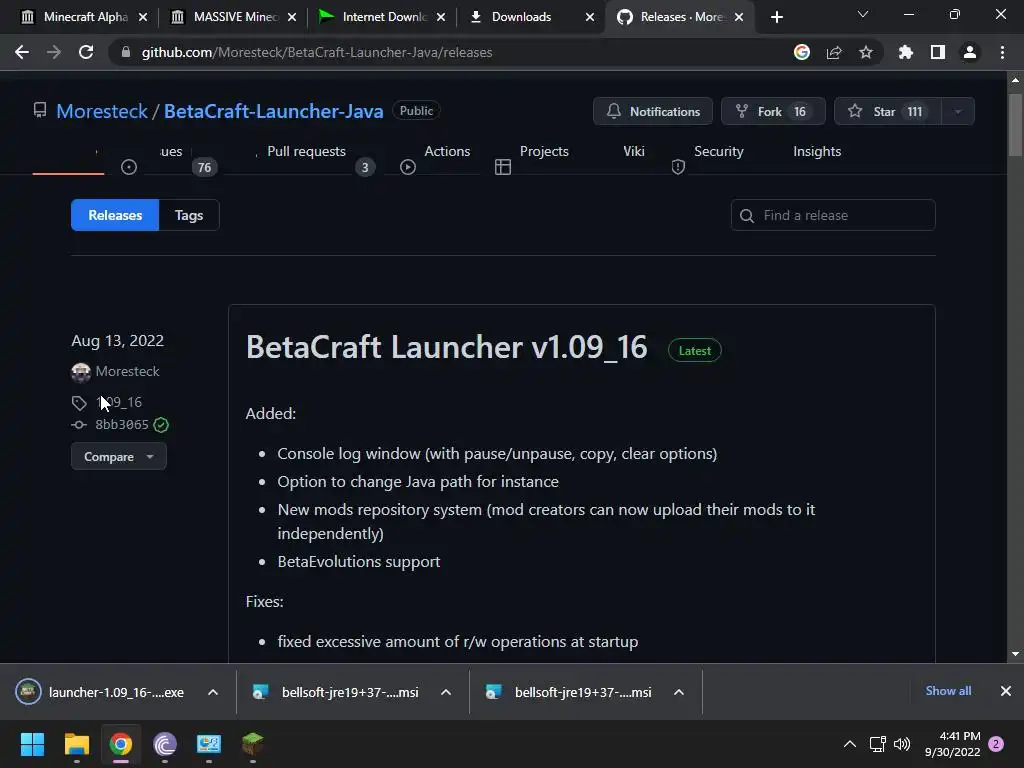Click the Find a release search field
The height and width of the screenshot is (768, 1024).
(833, 215)
